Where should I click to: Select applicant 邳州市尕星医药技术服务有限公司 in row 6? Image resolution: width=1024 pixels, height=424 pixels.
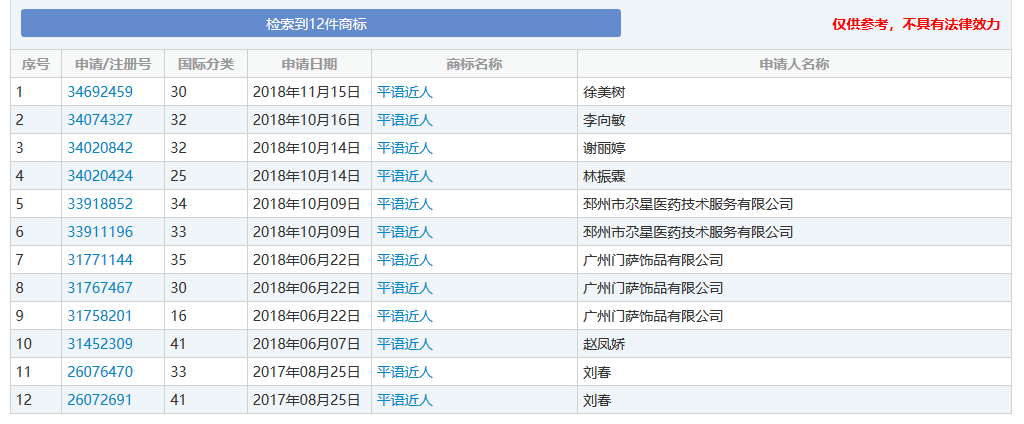(688, 232)
